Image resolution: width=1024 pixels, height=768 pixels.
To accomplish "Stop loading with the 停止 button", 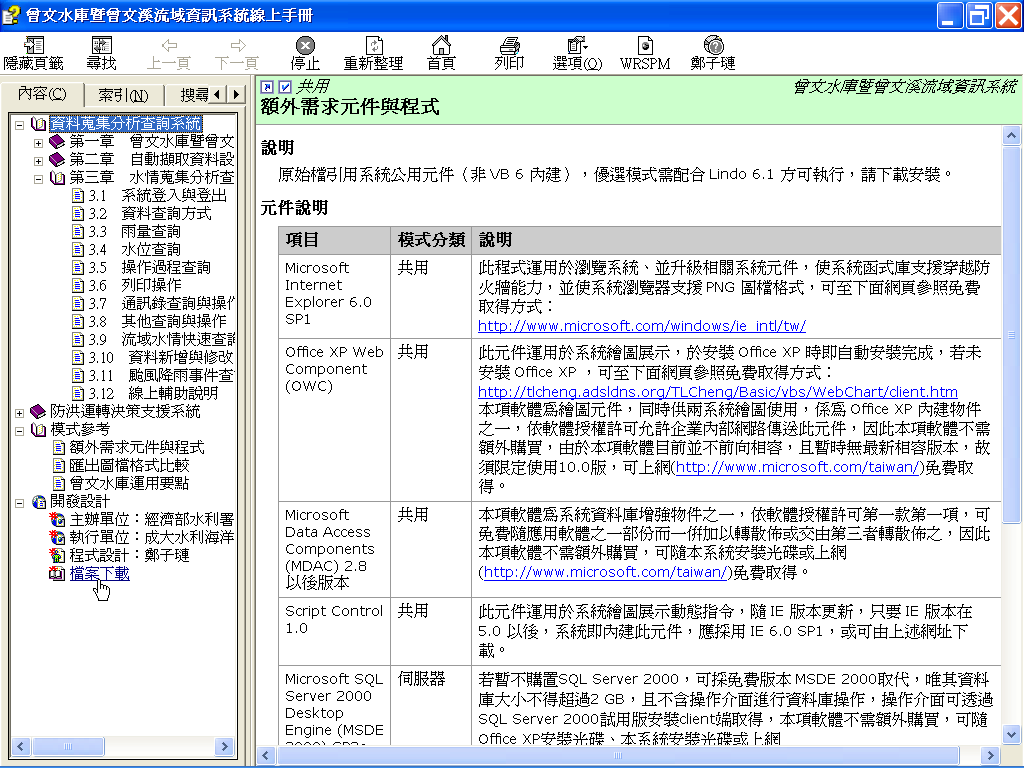I will click(x=305, y=53).
